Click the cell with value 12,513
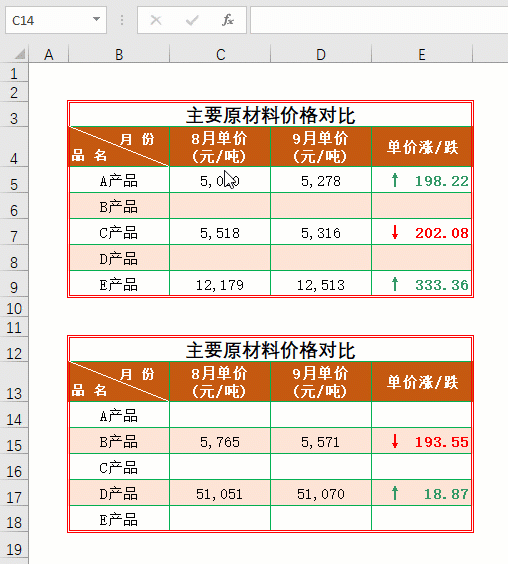The width and height of the screenshot is (508, 564). coord(321,283)
